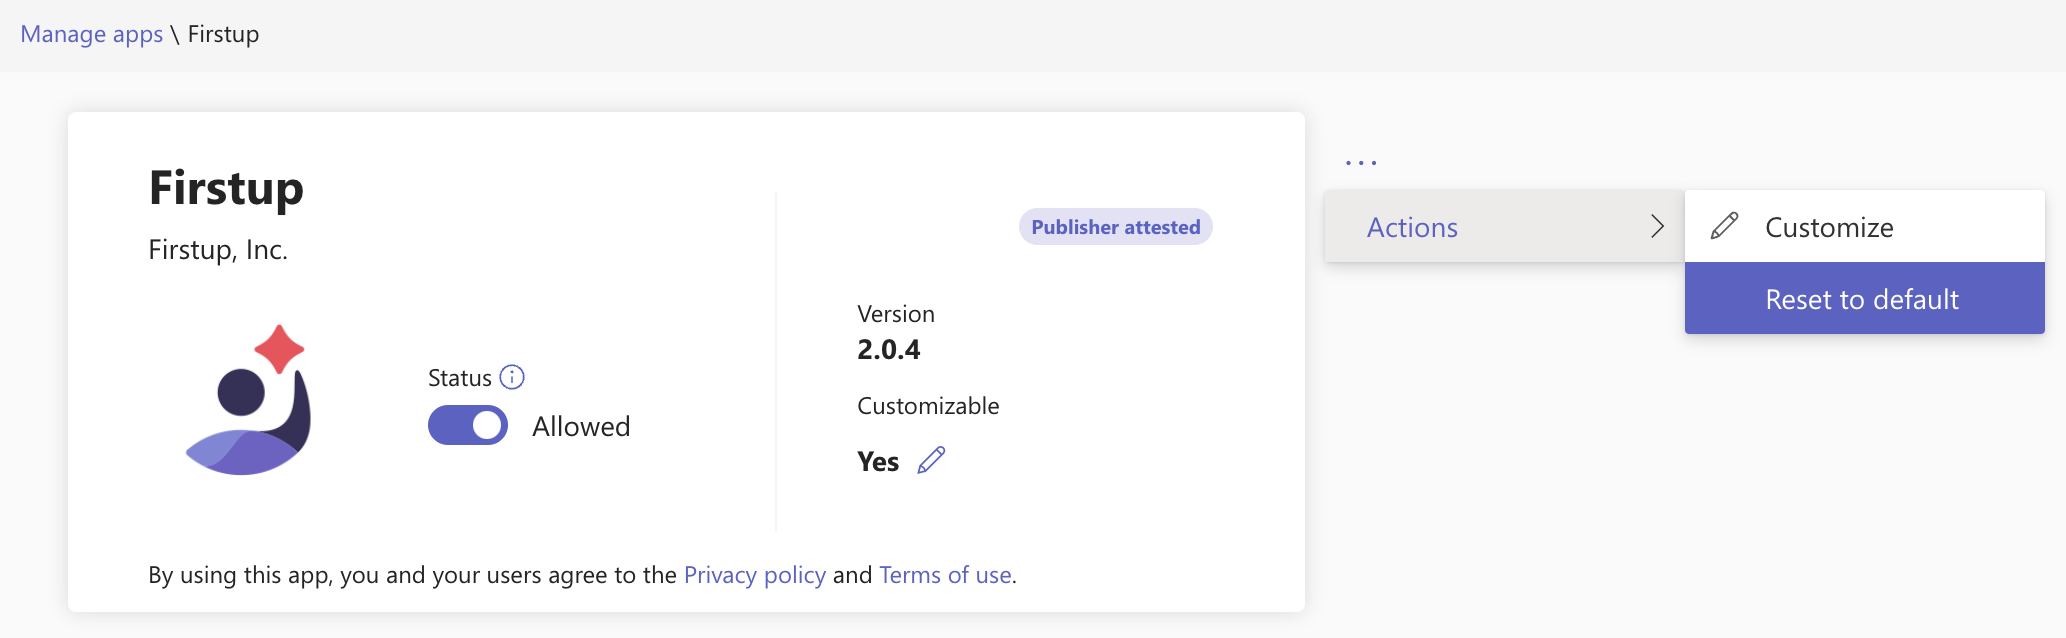Click the Status info icon
Screen dimensions: 2066x638
coord(512,377)
